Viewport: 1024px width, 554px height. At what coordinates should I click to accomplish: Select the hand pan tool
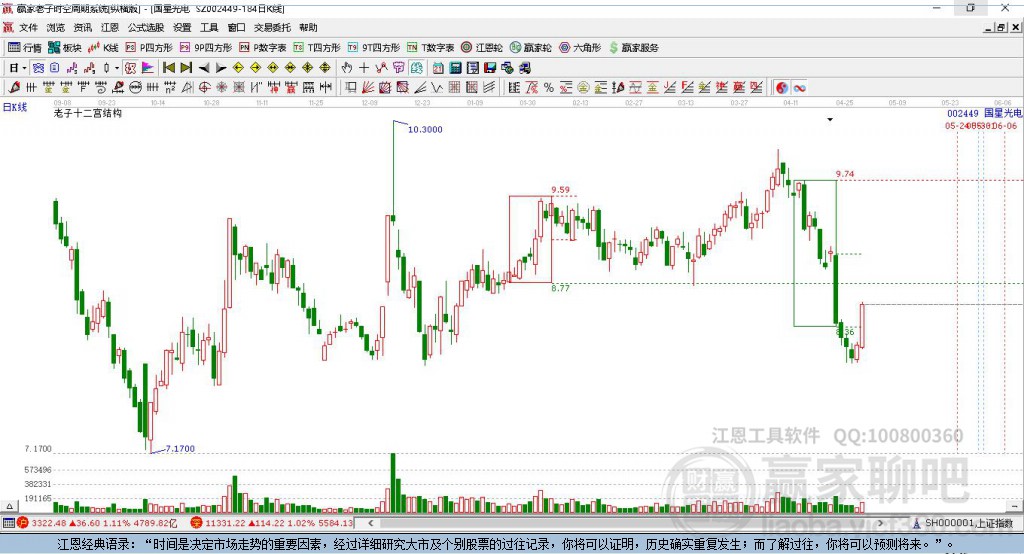[x=347, y=67]
